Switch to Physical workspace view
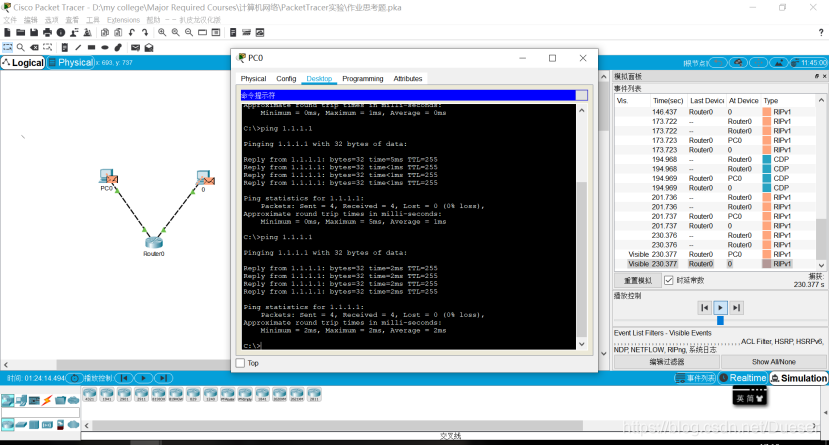The height and width of the screenshot is (446, 830). pos(70,62)
